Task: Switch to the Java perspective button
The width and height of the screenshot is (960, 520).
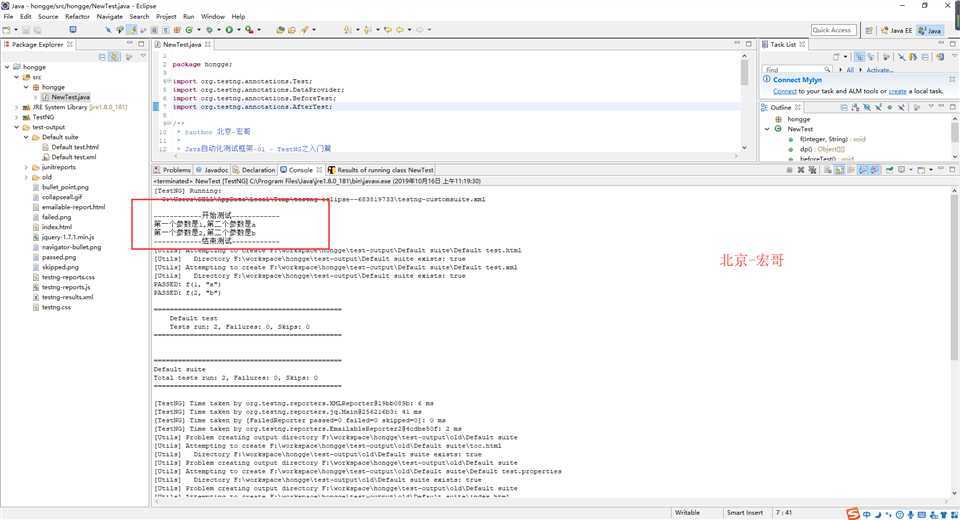Action: point(929,30)
